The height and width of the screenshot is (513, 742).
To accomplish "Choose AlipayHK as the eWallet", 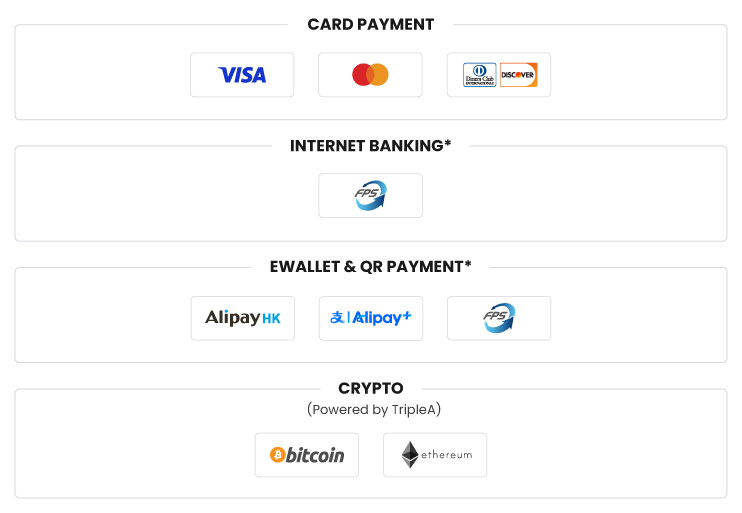I will point(242,318).
